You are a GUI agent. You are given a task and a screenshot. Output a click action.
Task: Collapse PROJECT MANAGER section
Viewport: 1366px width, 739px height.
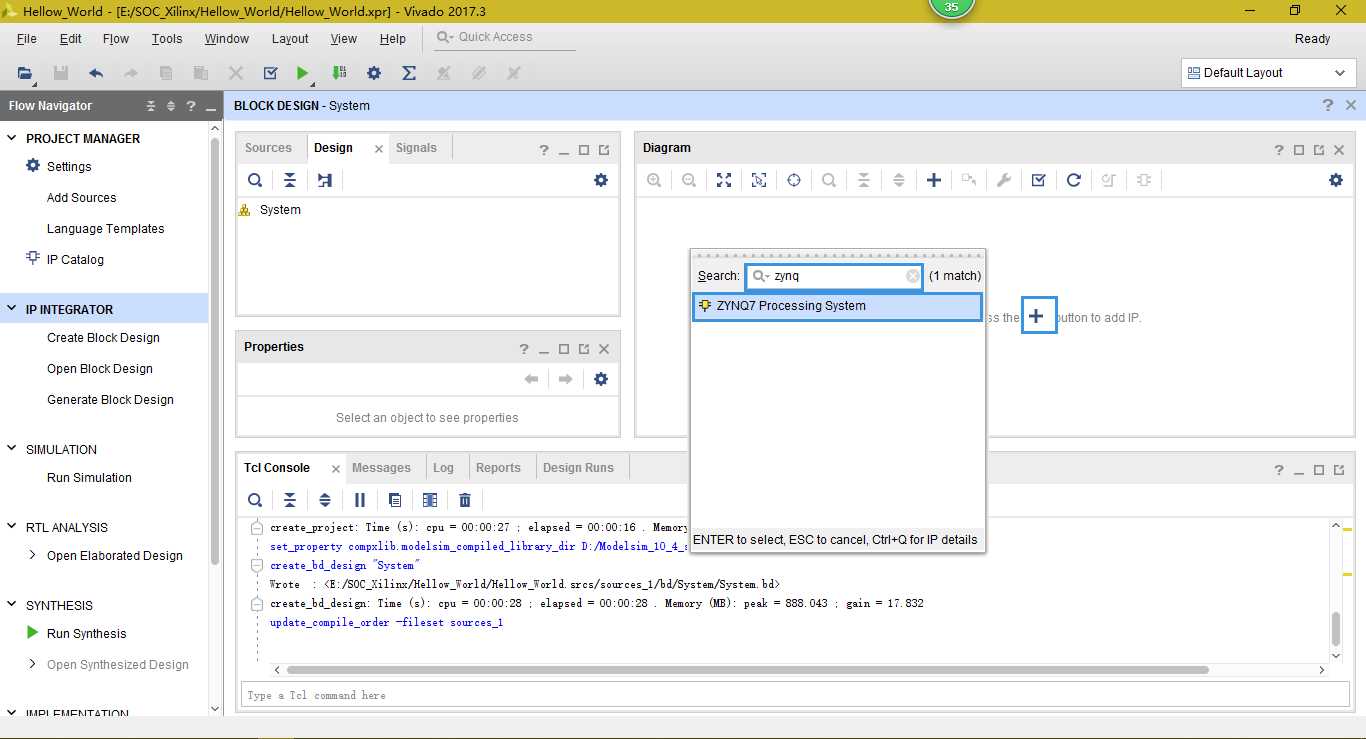[12, 138]
